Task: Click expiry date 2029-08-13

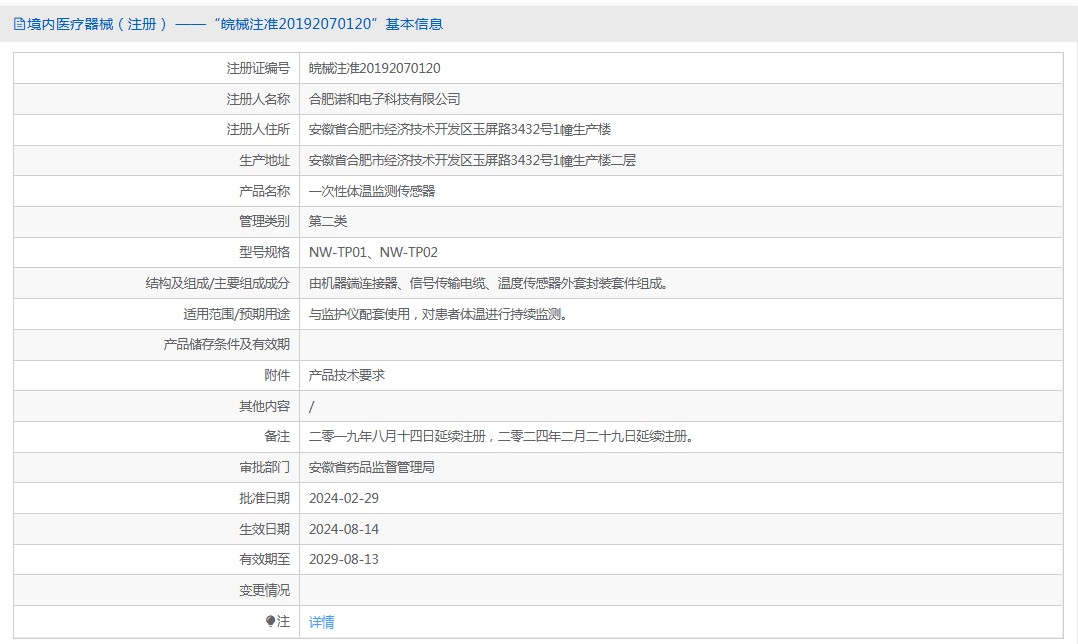Action: (x=344, y=559)
